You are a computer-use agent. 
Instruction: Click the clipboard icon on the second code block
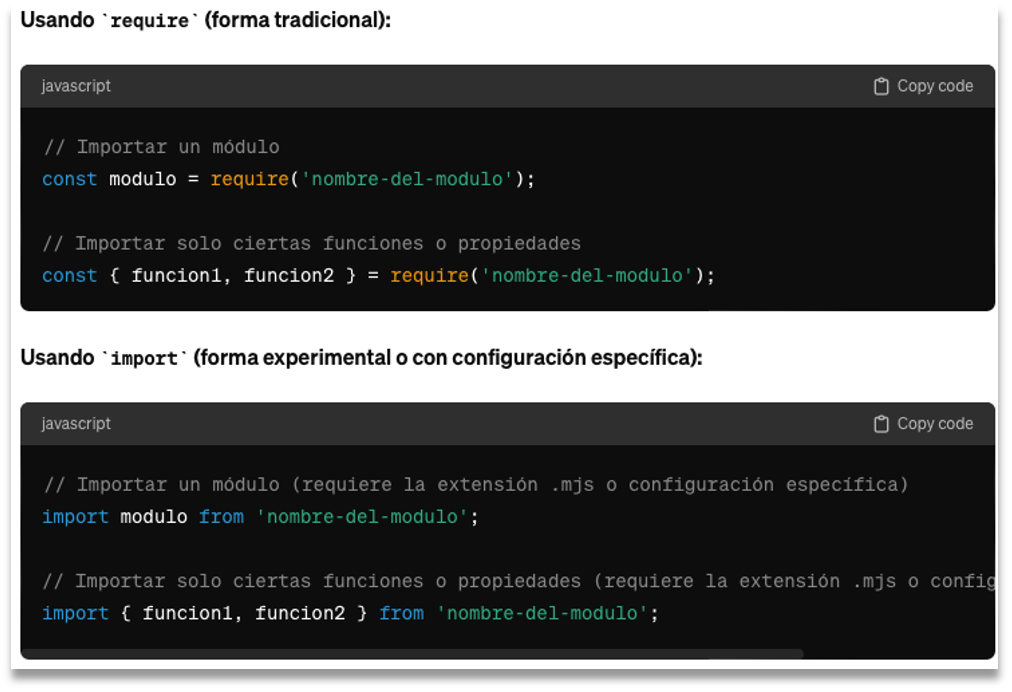(x=880, y=423)
